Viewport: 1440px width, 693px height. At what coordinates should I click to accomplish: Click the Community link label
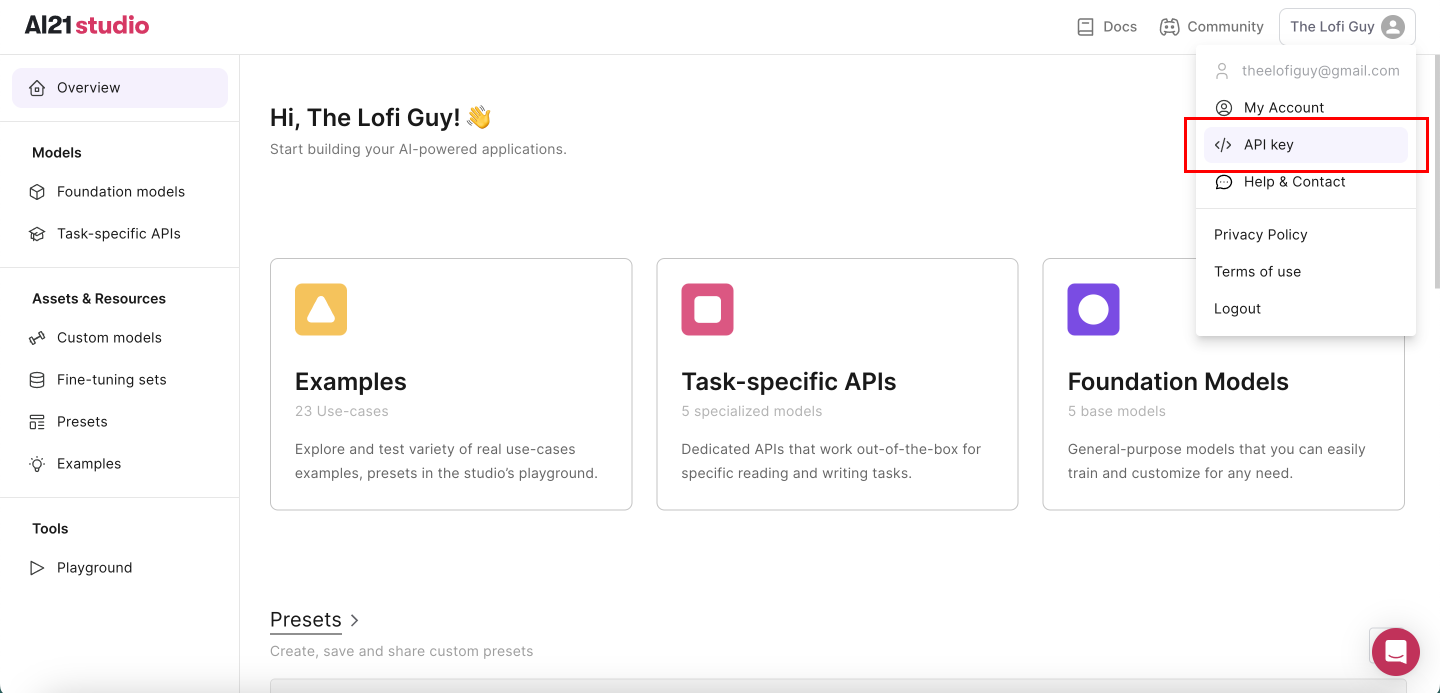click(x=1225, y=27)
